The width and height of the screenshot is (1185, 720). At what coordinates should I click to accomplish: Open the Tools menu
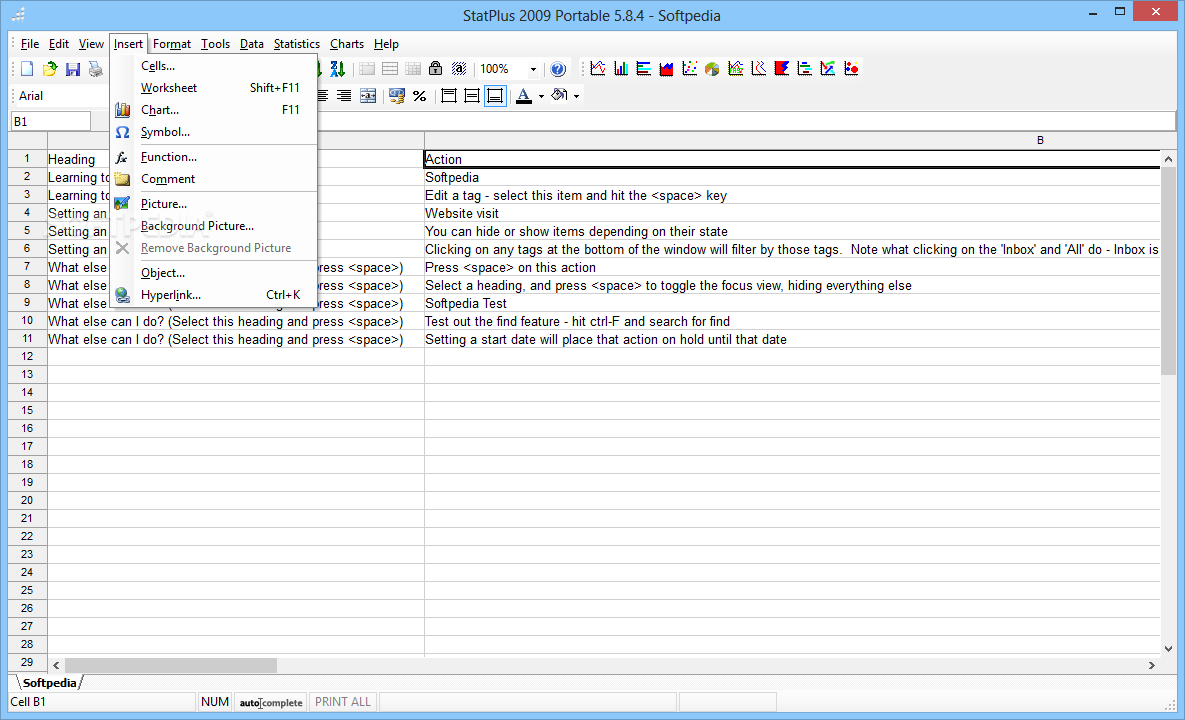click(x=215, y=44)
